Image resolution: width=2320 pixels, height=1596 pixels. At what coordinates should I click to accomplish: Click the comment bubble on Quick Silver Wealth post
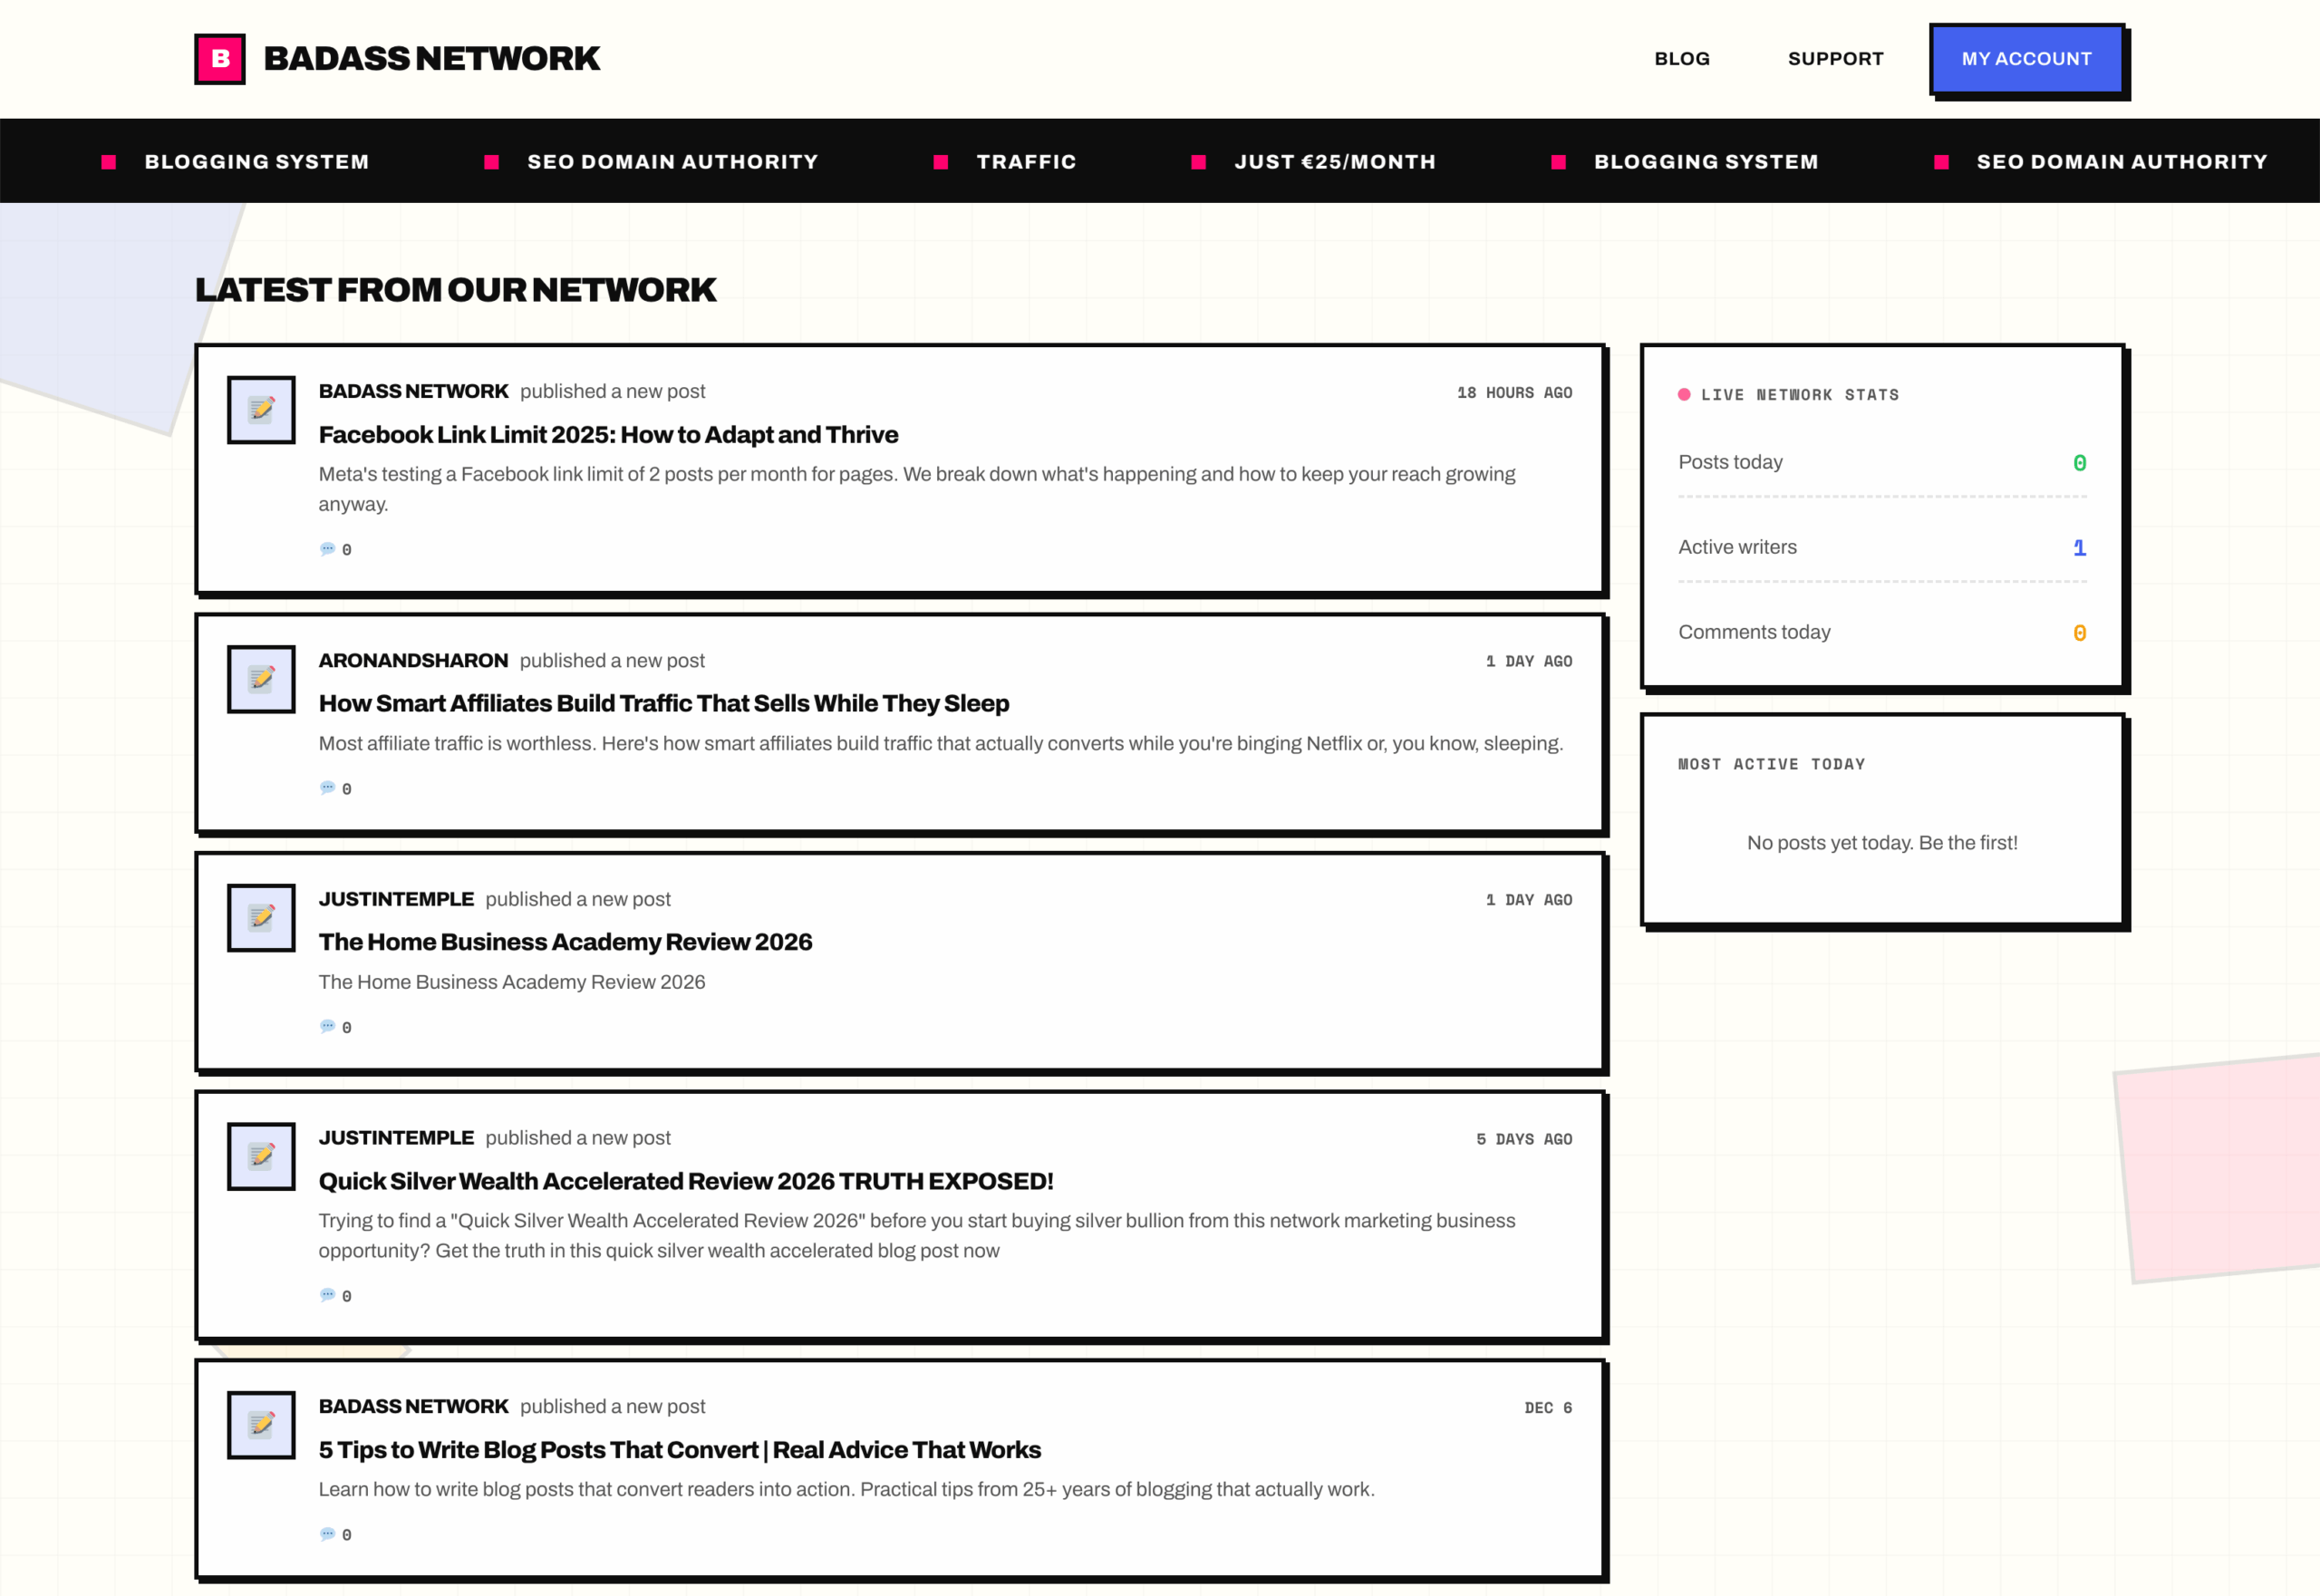click(x=328, y=1295)
